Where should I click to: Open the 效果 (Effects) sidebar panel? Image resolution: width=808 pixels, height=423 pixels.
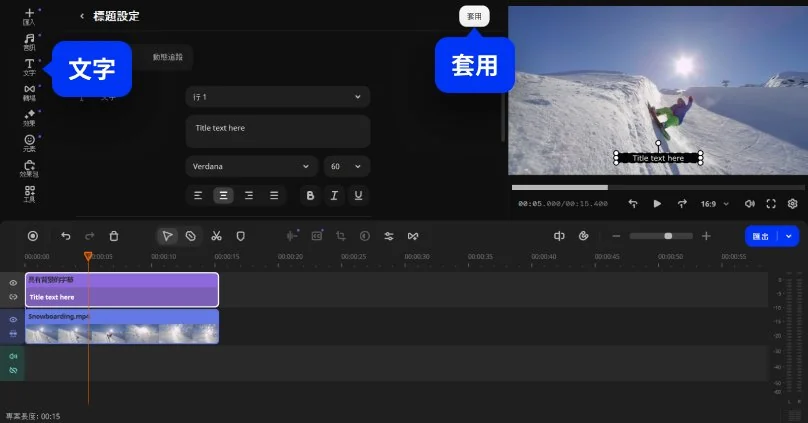click(29, 118)
